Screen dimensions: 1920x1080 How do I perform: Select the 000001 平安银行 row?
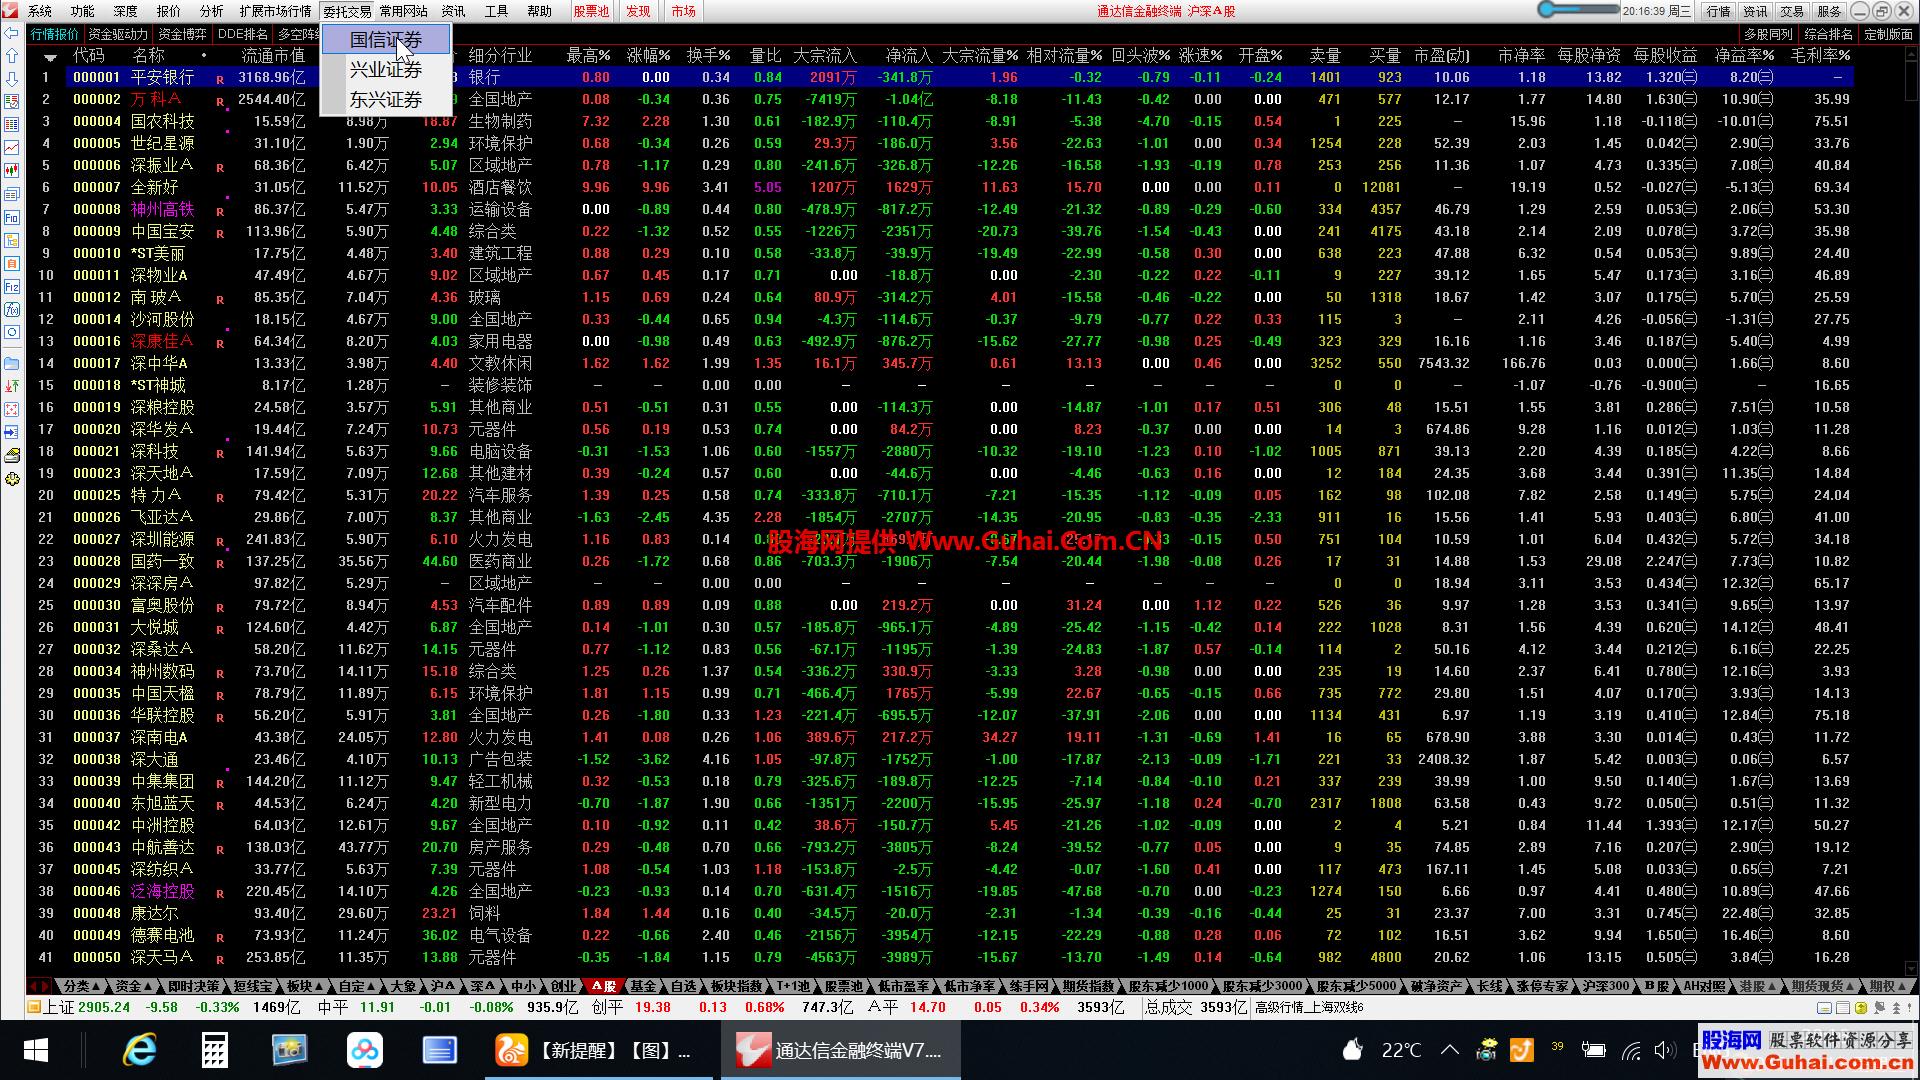point(941,77)
